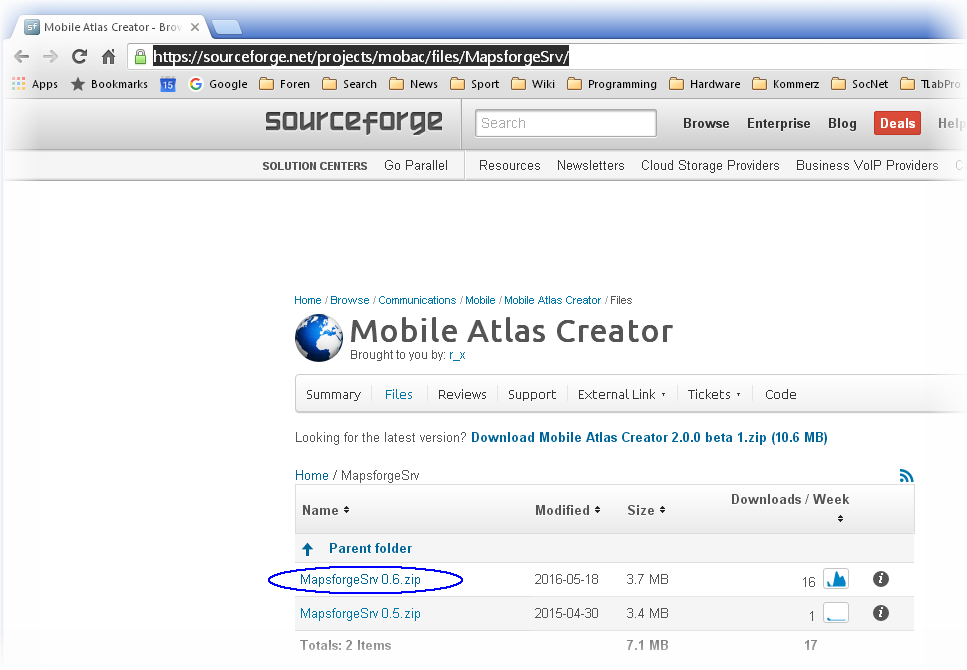Sort file list by Name
Screen dimensions: 967x670
point(326,510)
